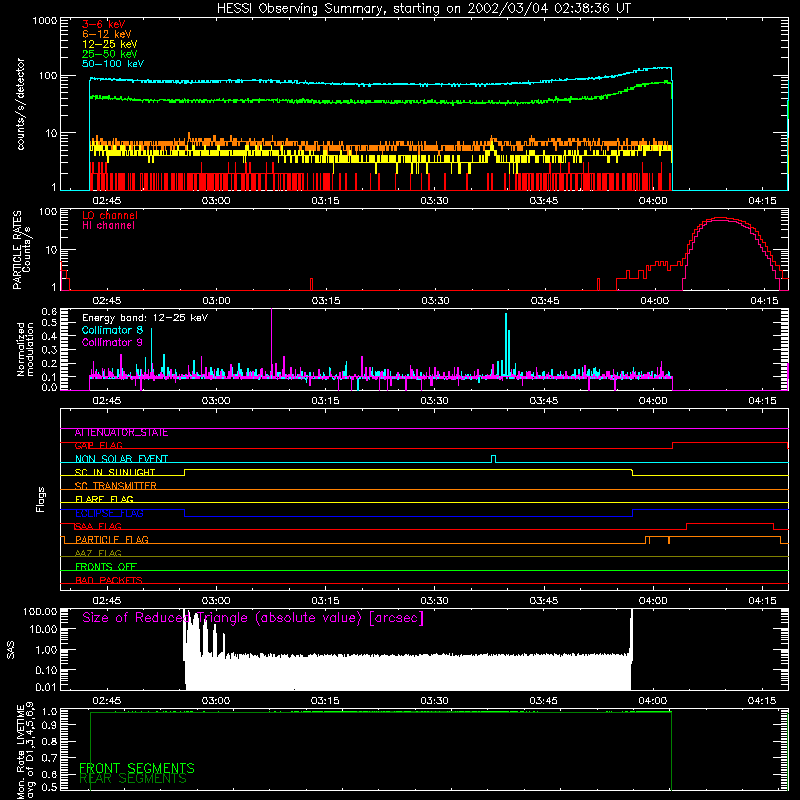
Task: Click the peak of the particle rate hump
Action: pyautogui.click(x=720, y=218)
